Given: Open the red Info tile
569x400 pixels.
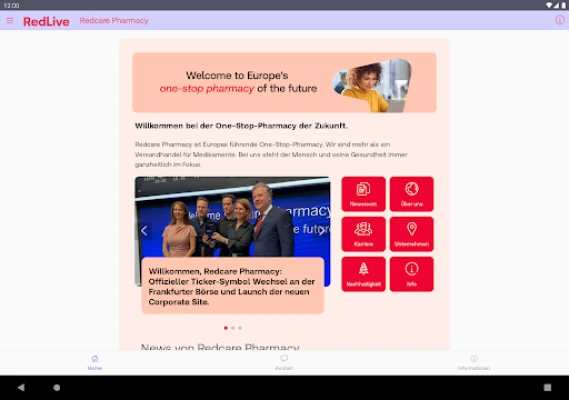Looking at the screenshot, I should 412,274.
